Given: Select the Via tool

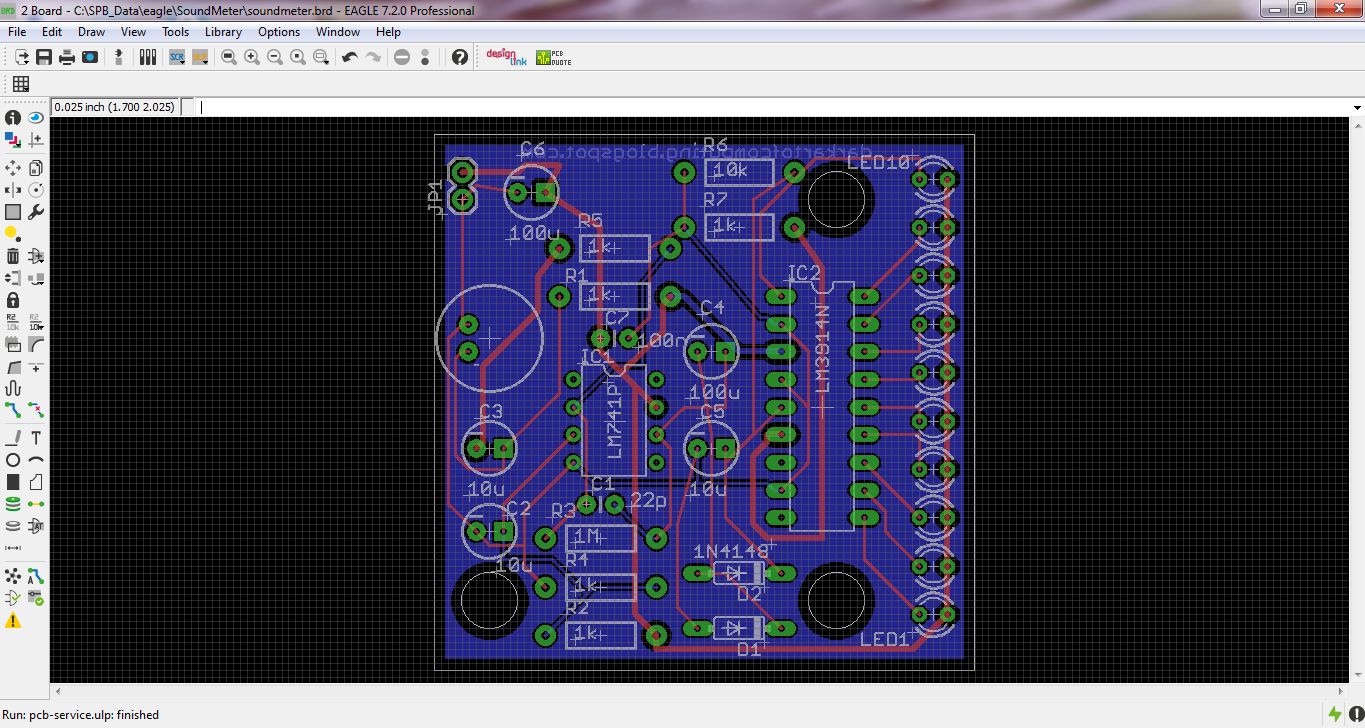Looking at the screenshot, I should (13, 504).
